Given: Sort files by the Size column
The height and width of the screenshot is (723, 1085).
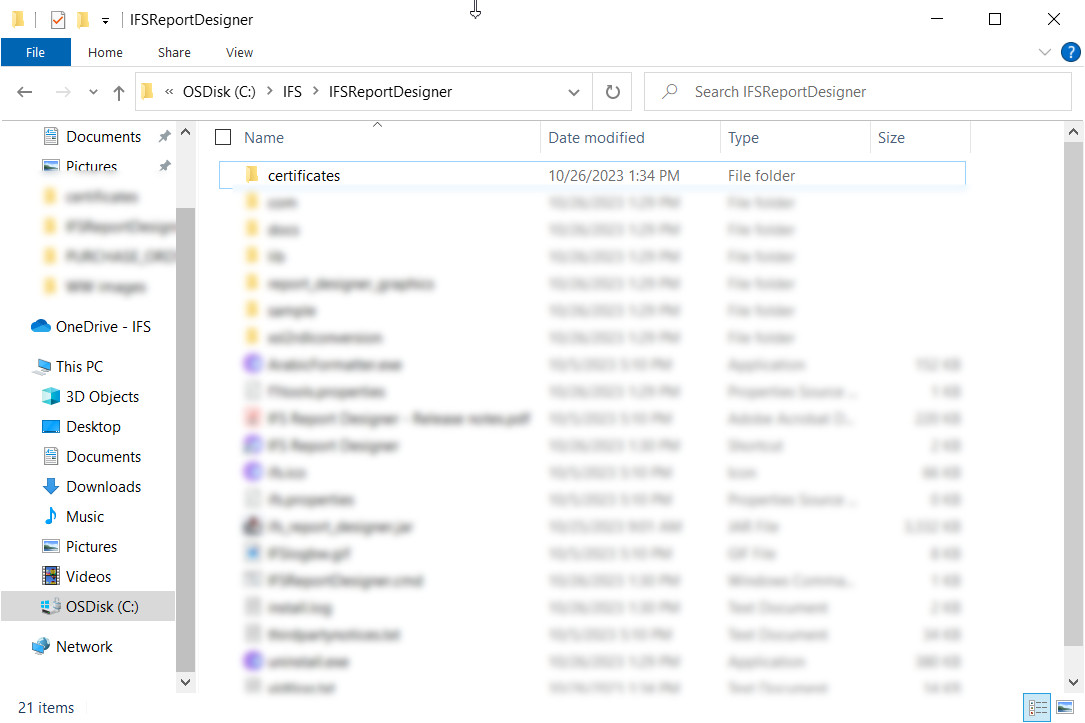Looking at the screenshot, I should click(x=891, y=138).
